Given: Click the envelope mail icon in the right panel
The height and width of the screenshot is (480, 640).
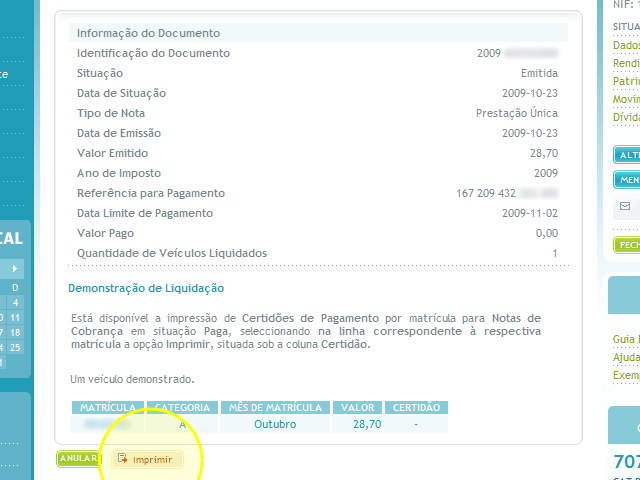Looking at the screenshot, I should tap(625, 206).
